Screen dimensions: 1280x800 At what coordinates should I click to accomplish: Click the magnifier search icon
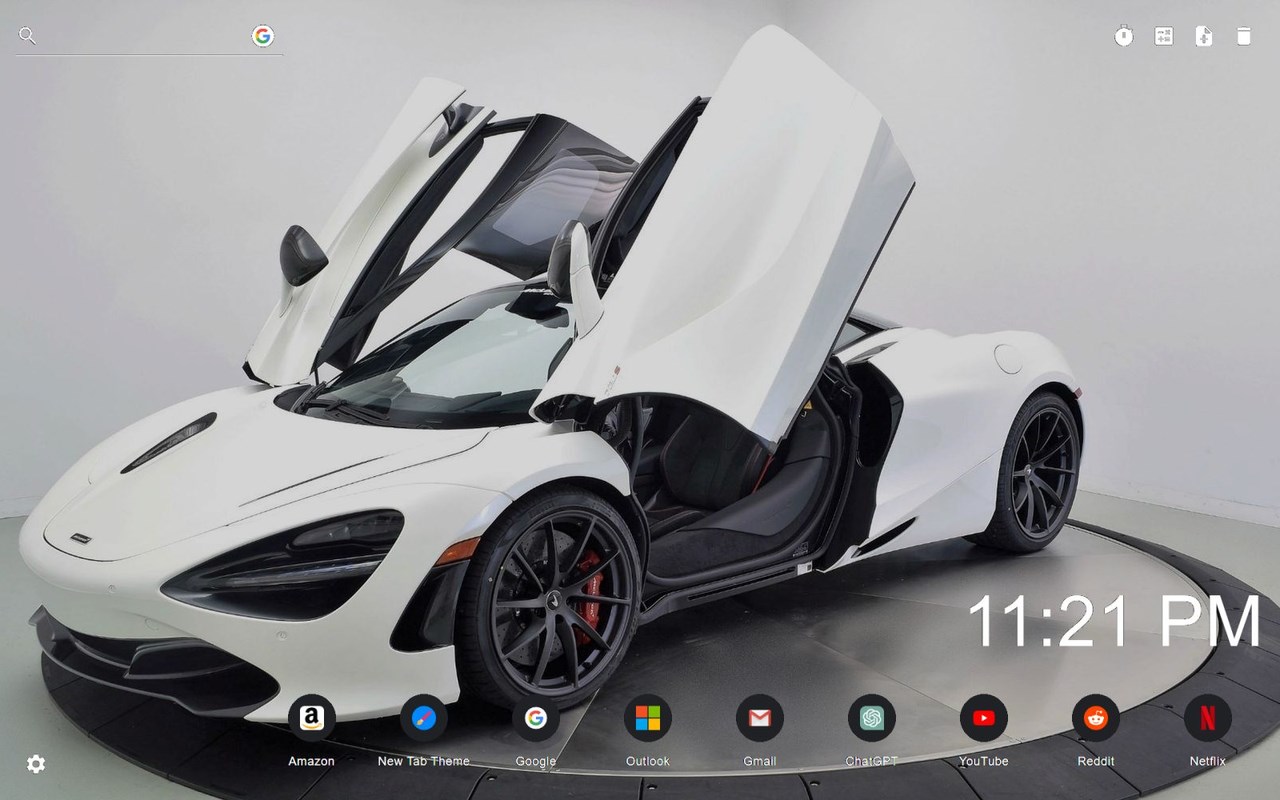click(x=27, y=36)
